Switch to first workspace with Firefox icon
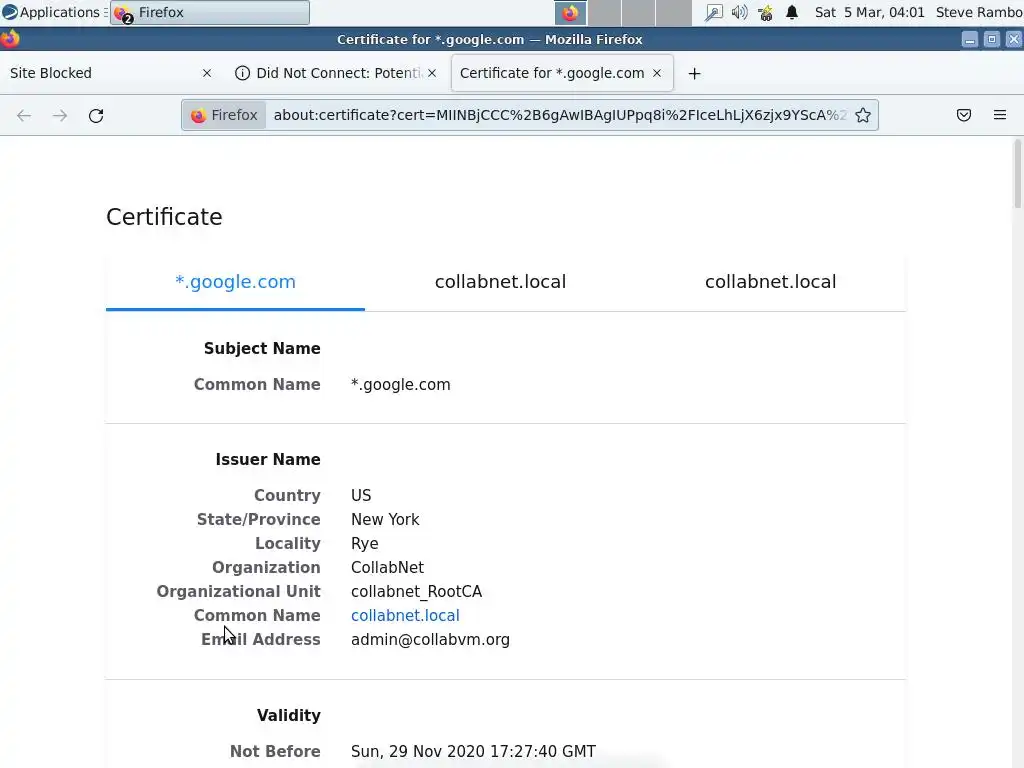The height and width of the screenshot is (768, 1024). click(571, 13)
